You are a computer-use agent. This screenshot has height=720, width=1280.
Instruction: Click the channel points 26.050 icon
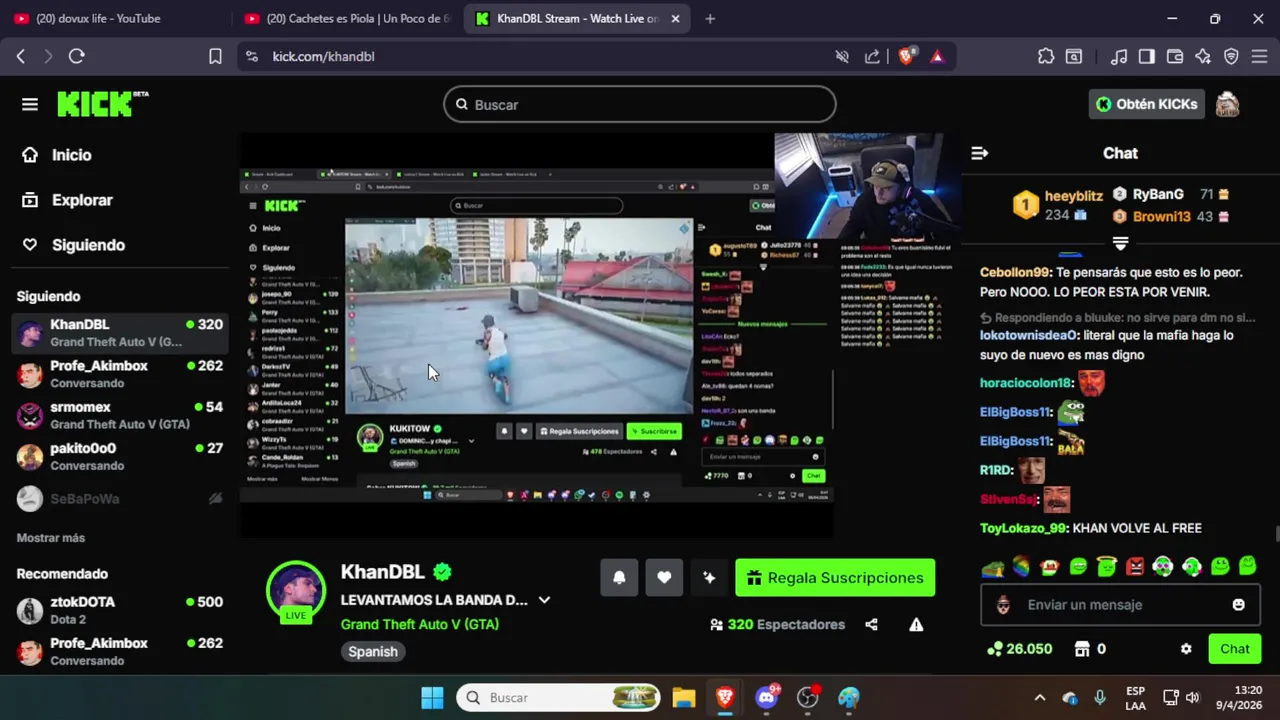994,649
